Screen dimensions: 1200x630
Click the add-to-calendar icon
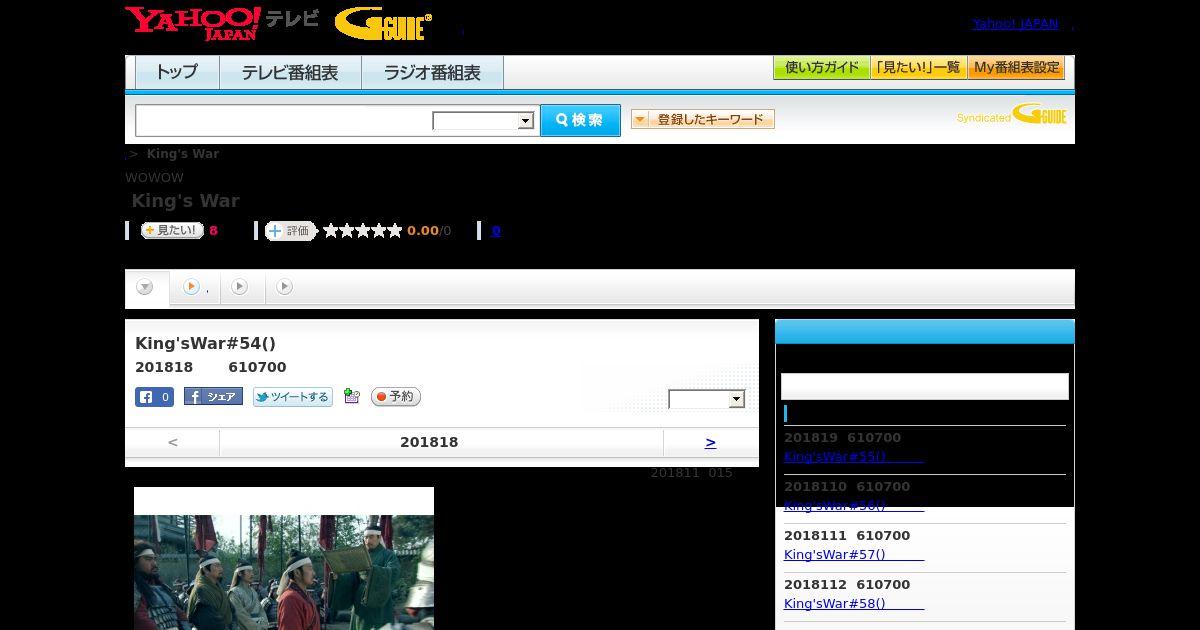pos(351,396)
